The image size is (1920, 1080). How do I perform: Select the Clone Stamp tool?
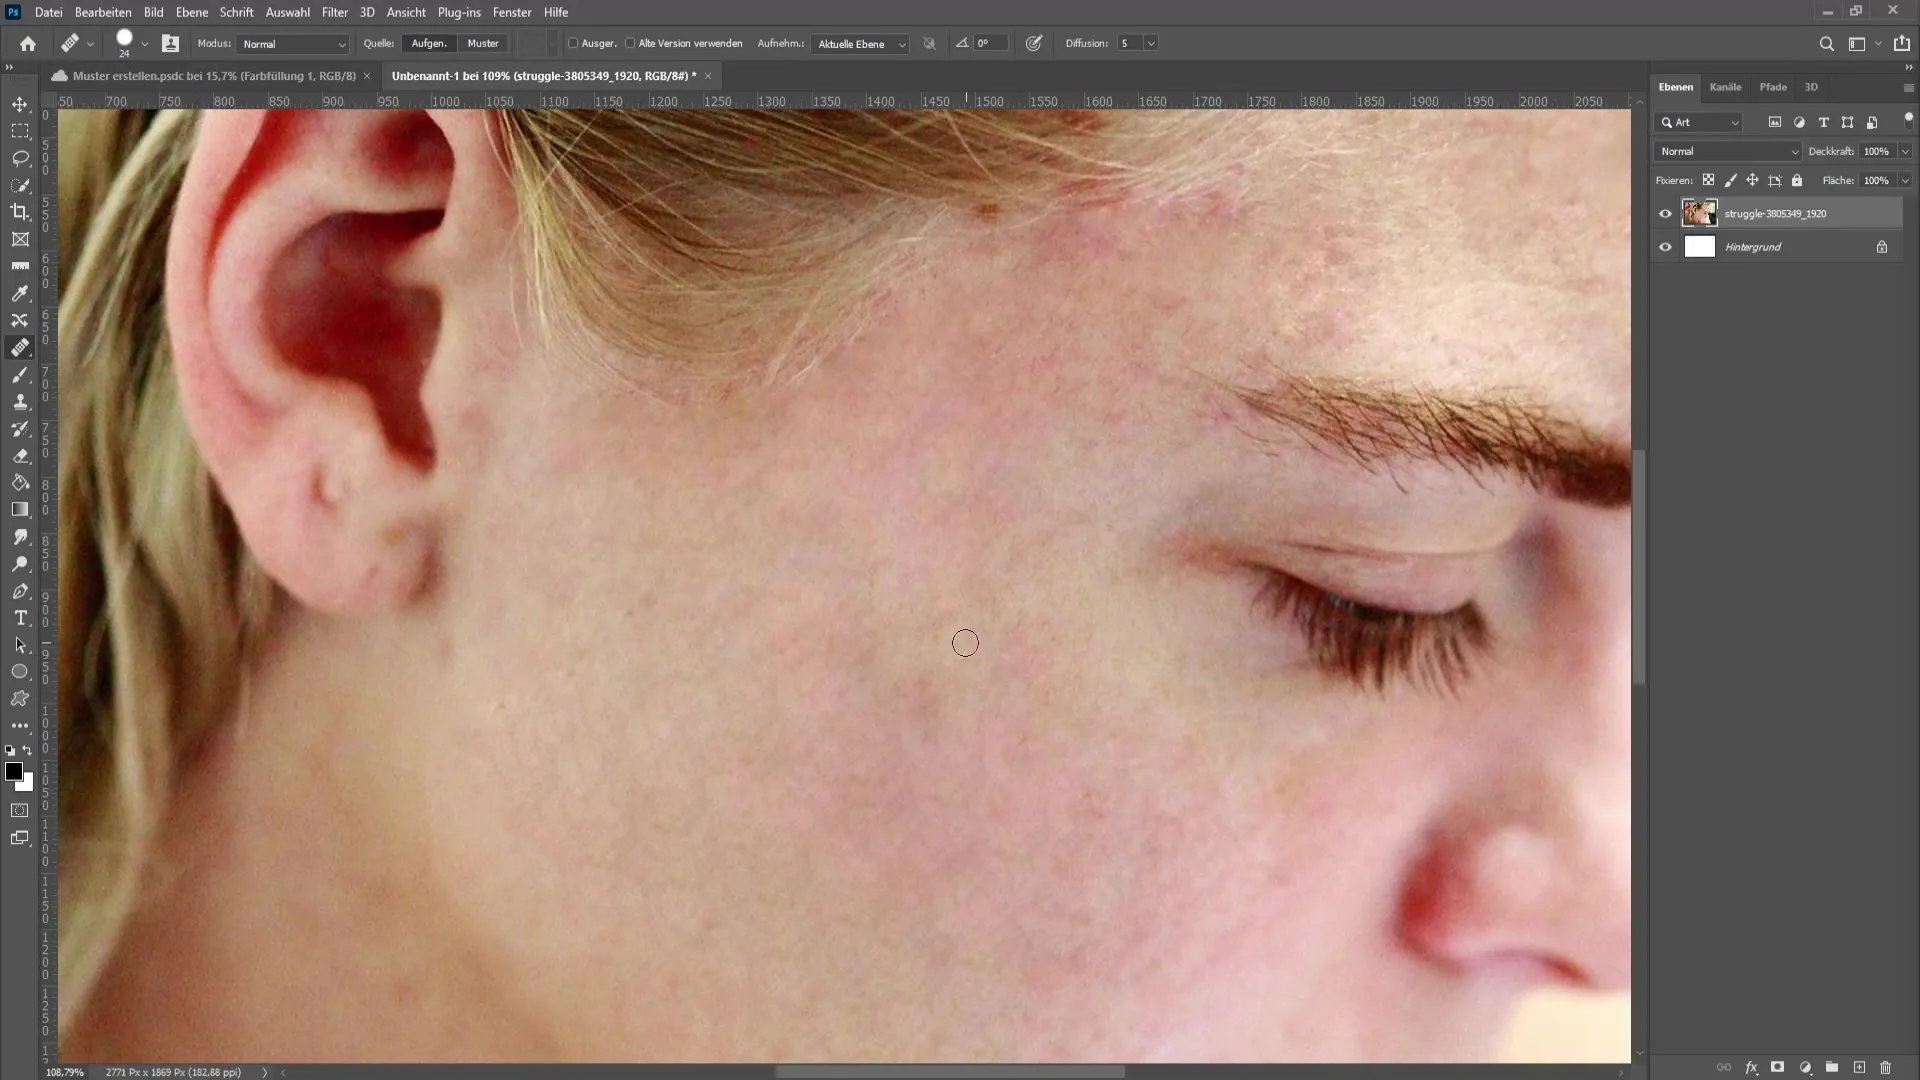tap(20, 401)
